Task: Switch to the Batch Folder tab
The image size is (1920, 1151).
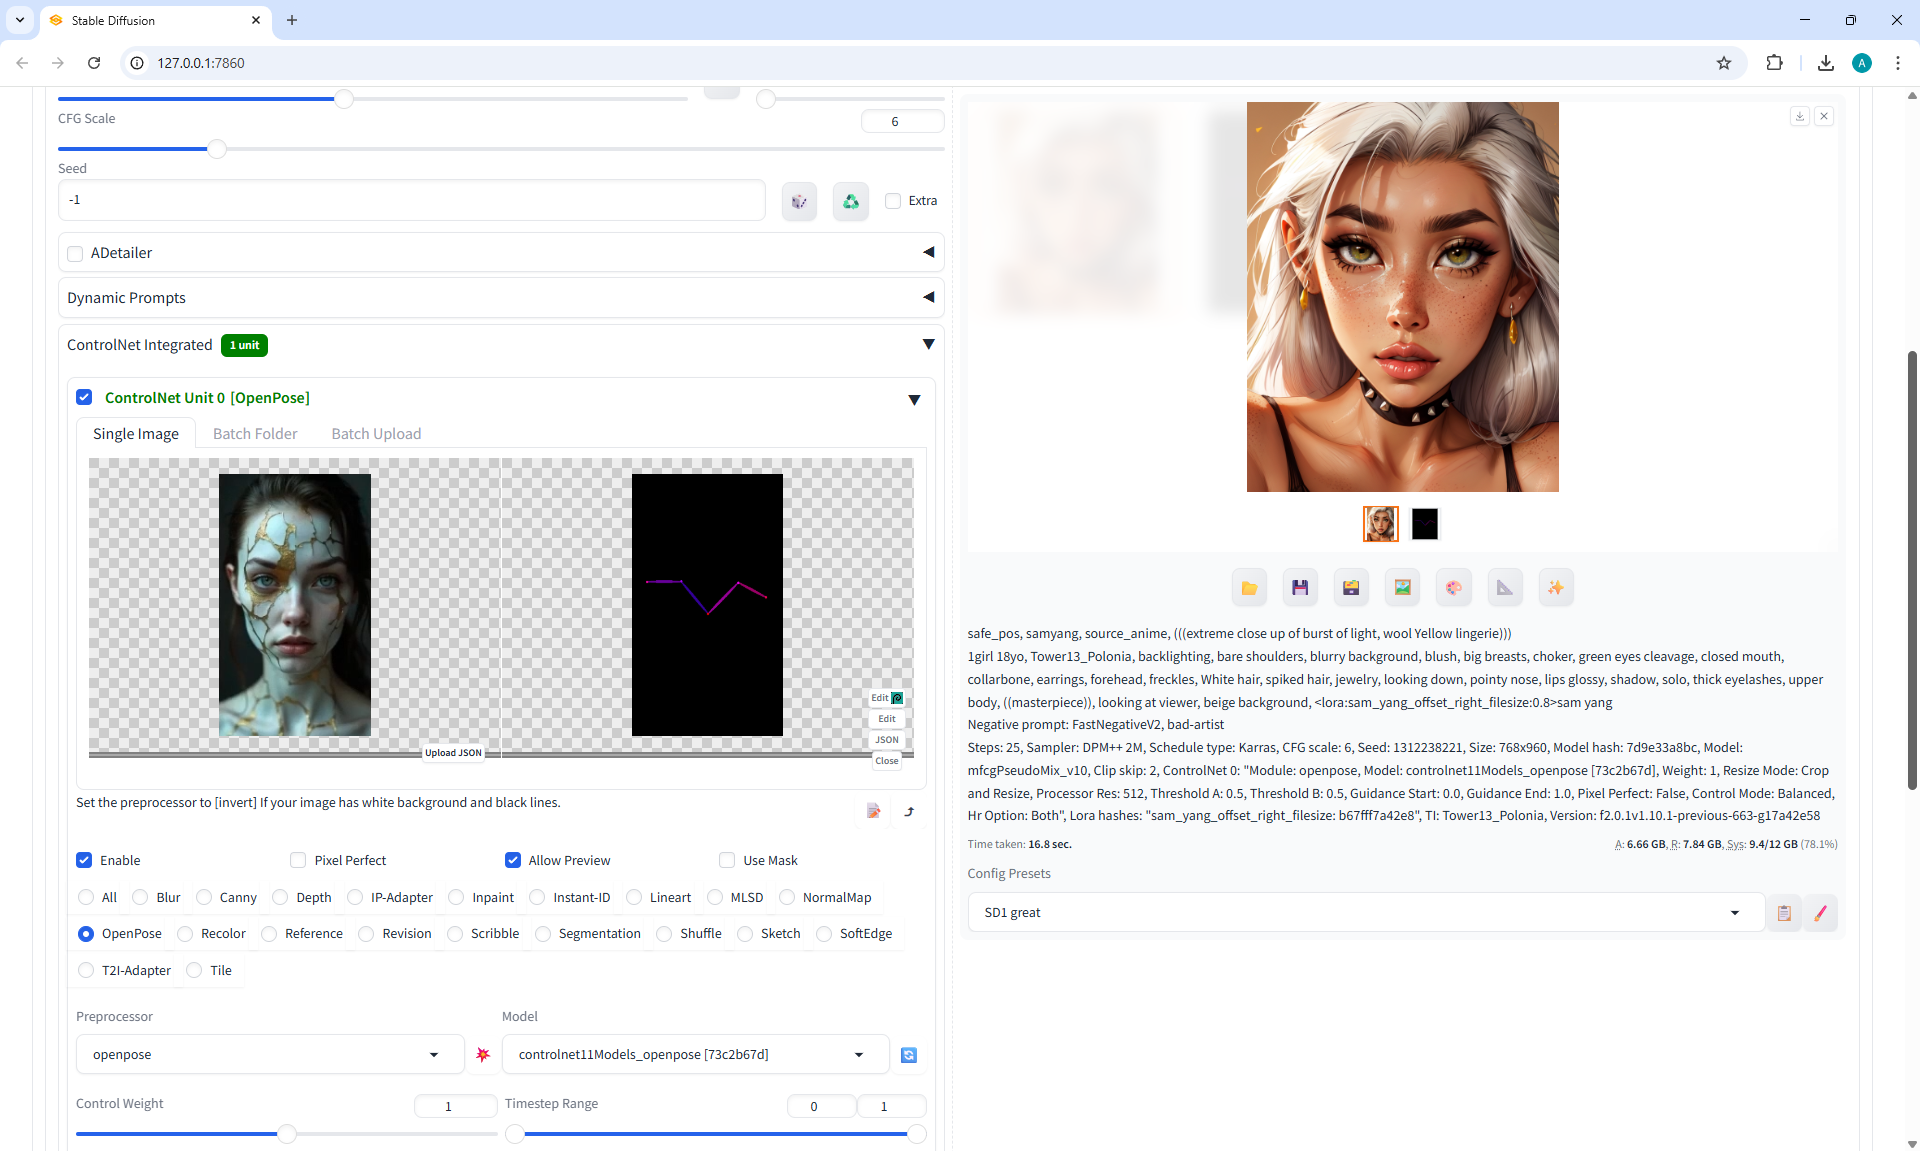Action: 255,434
